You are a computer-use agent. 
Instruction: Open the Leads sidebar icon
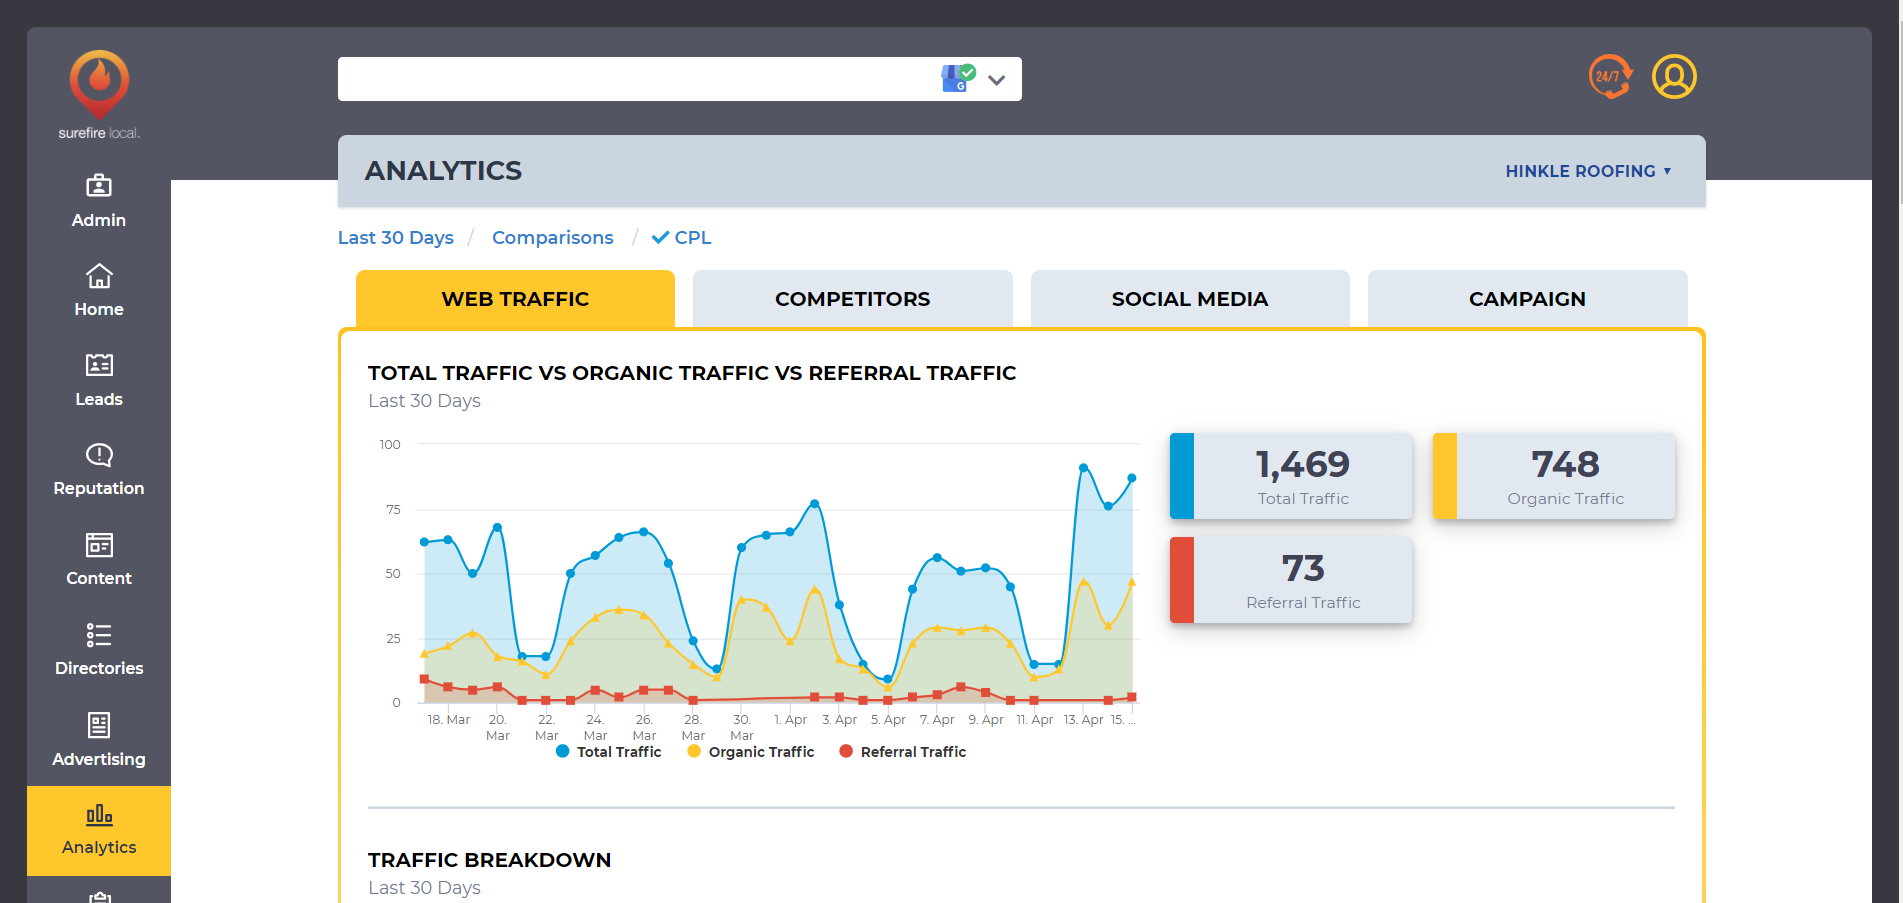coord(99,365)
